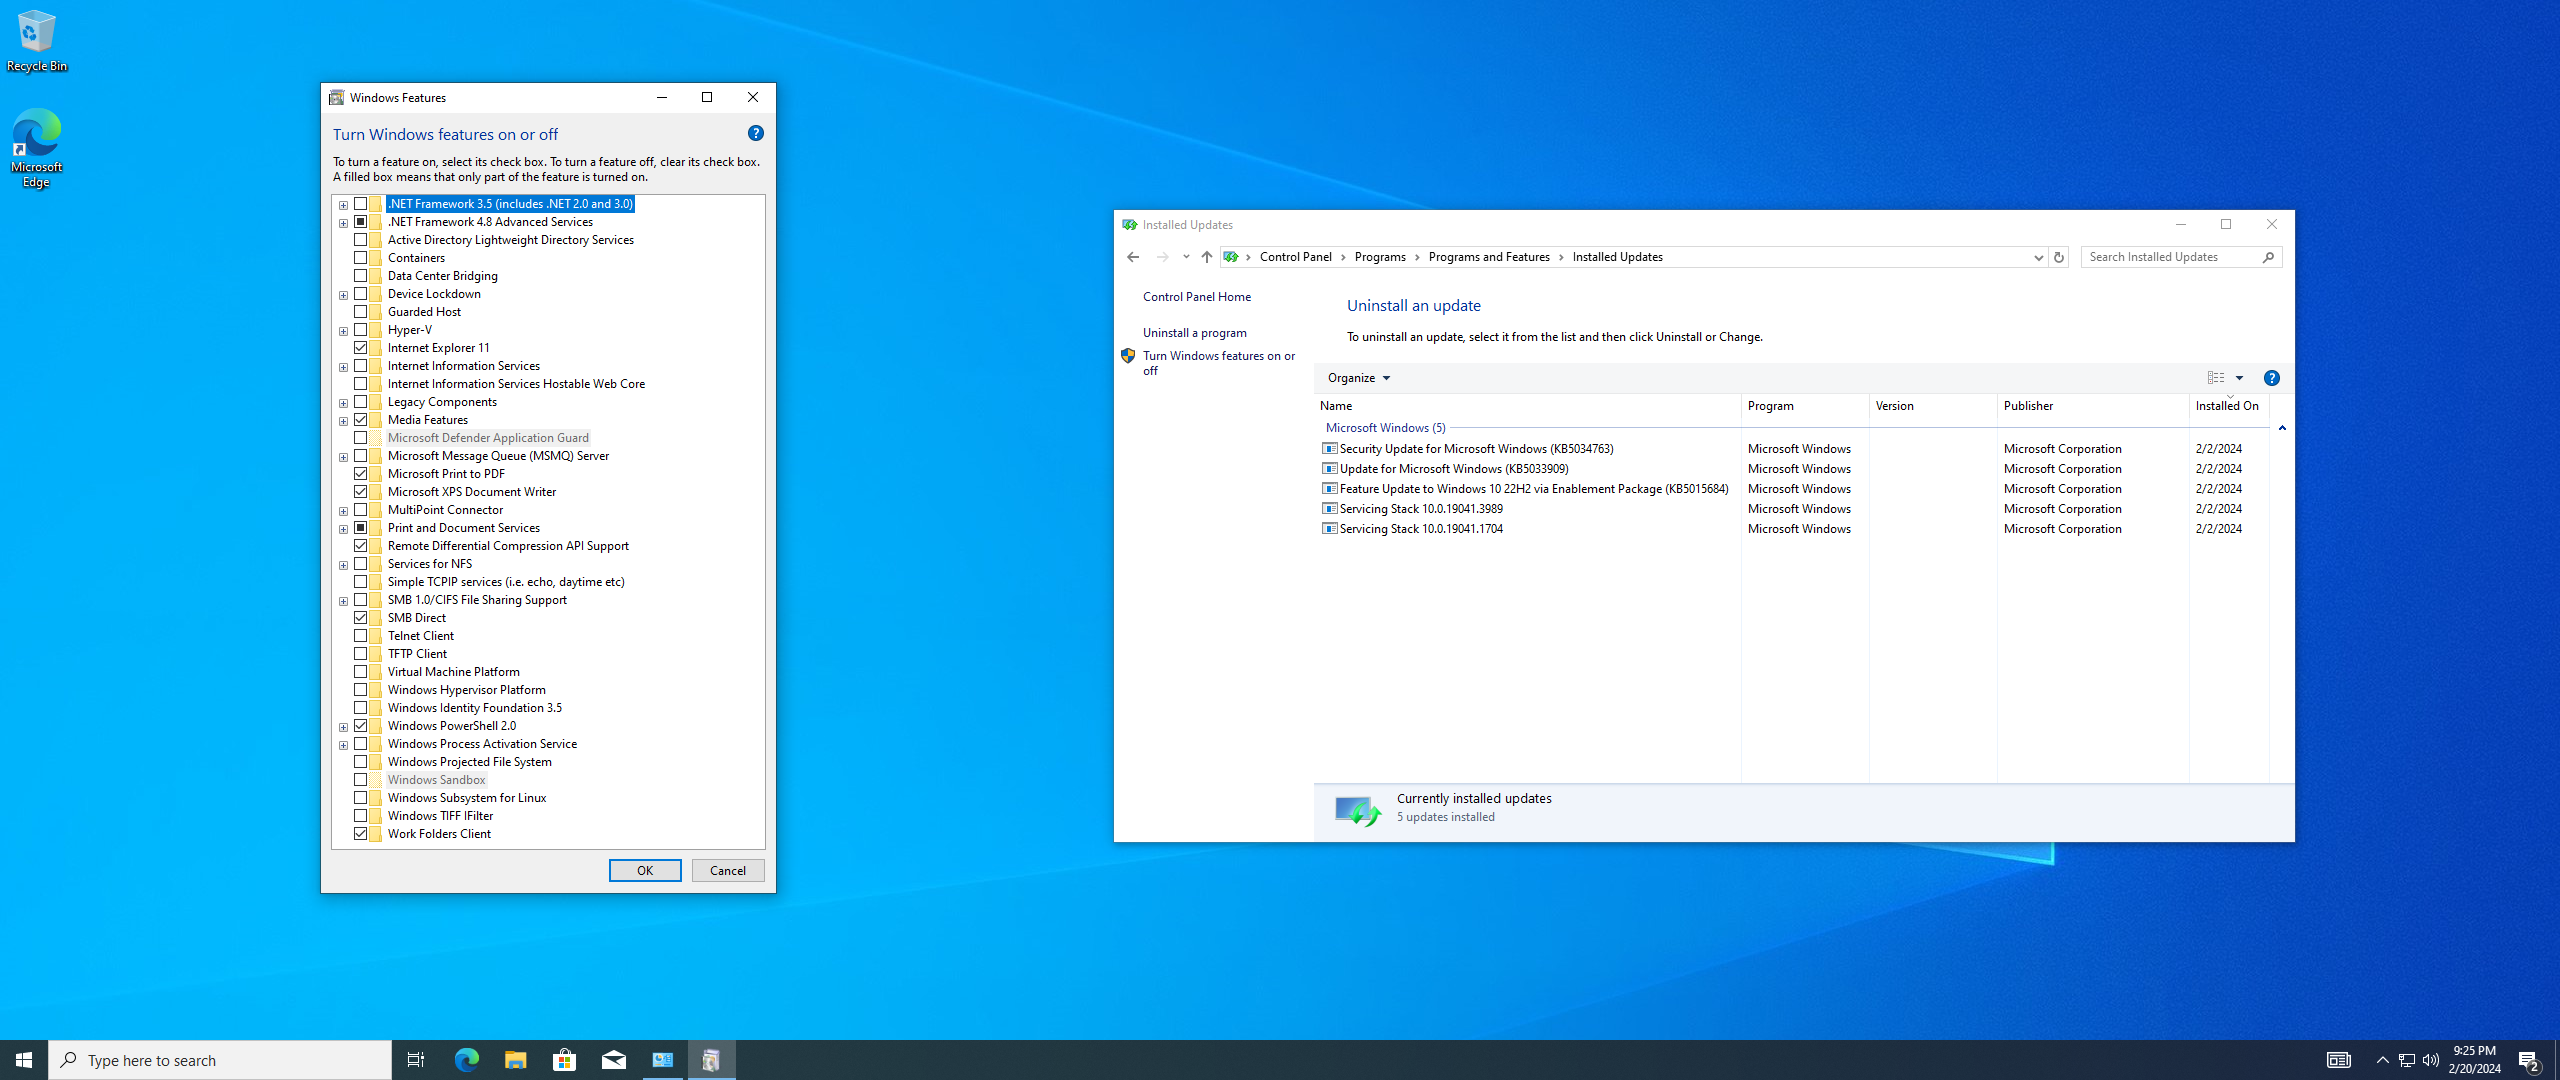Viewport: 2560px width, 1080px height.
Task: Open the Organize dropdown menu
Action: (x=1358, y=378)
